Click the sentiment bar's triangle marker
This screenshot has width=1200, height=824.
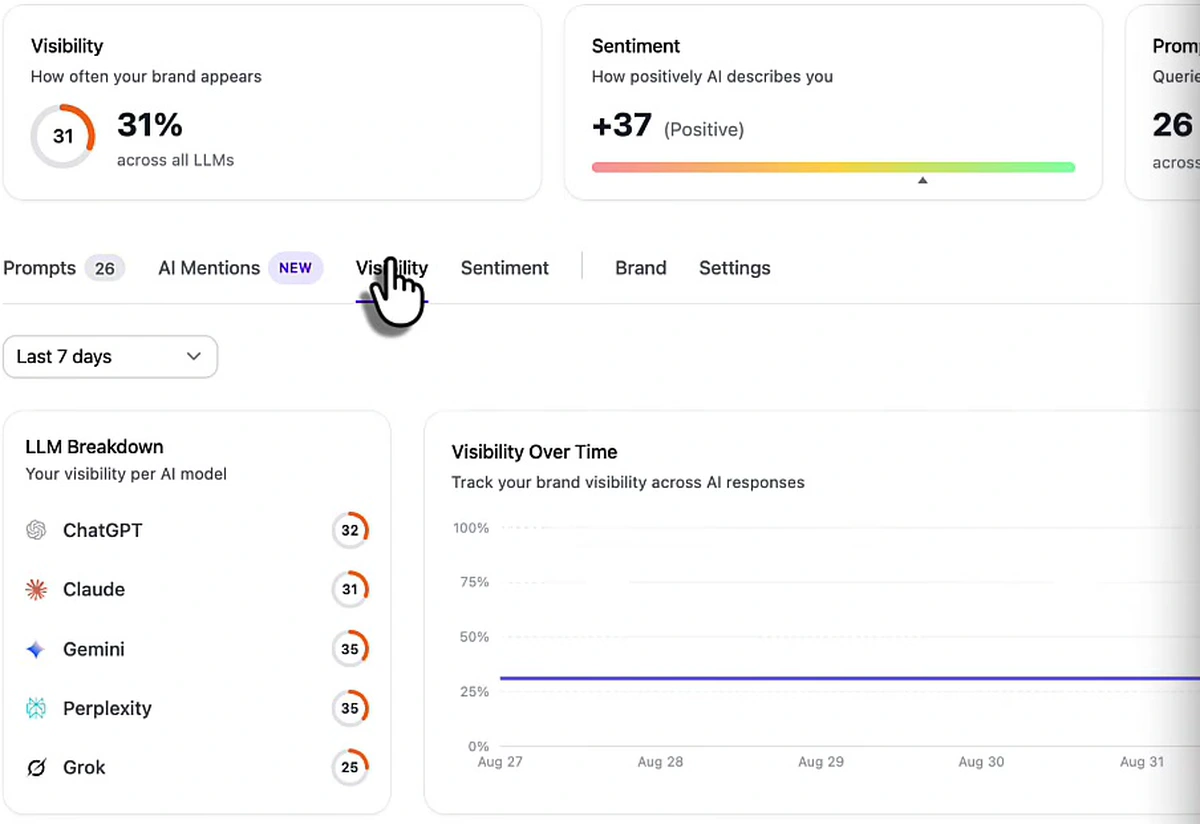pos(922,181)
